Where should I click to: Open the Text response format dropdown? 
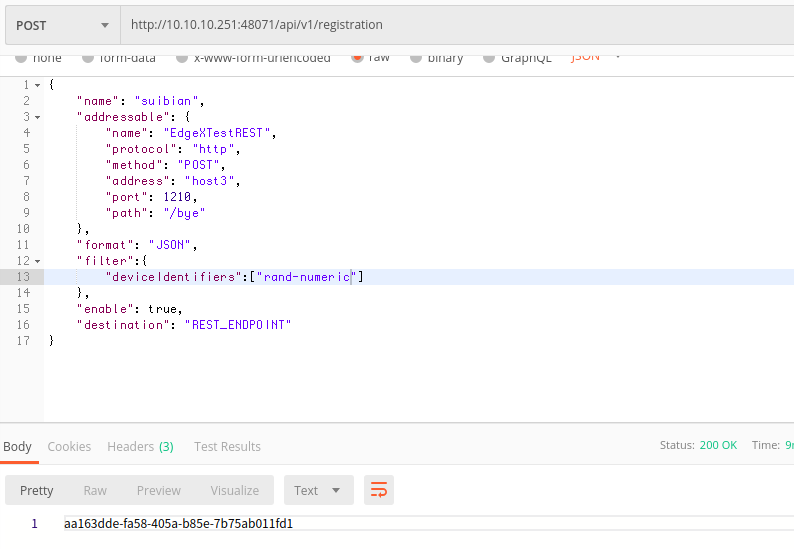click(x=317, y=490)
